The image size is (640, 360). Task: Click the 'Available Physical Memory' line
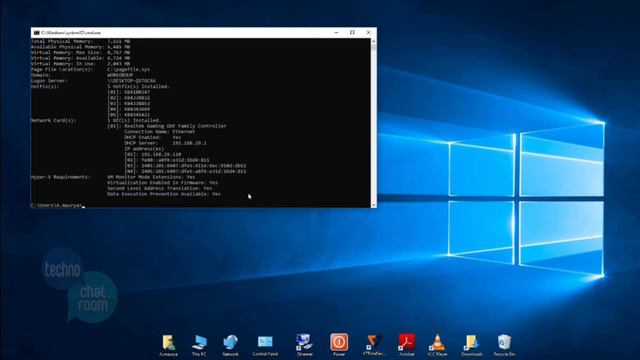point(80,47)
